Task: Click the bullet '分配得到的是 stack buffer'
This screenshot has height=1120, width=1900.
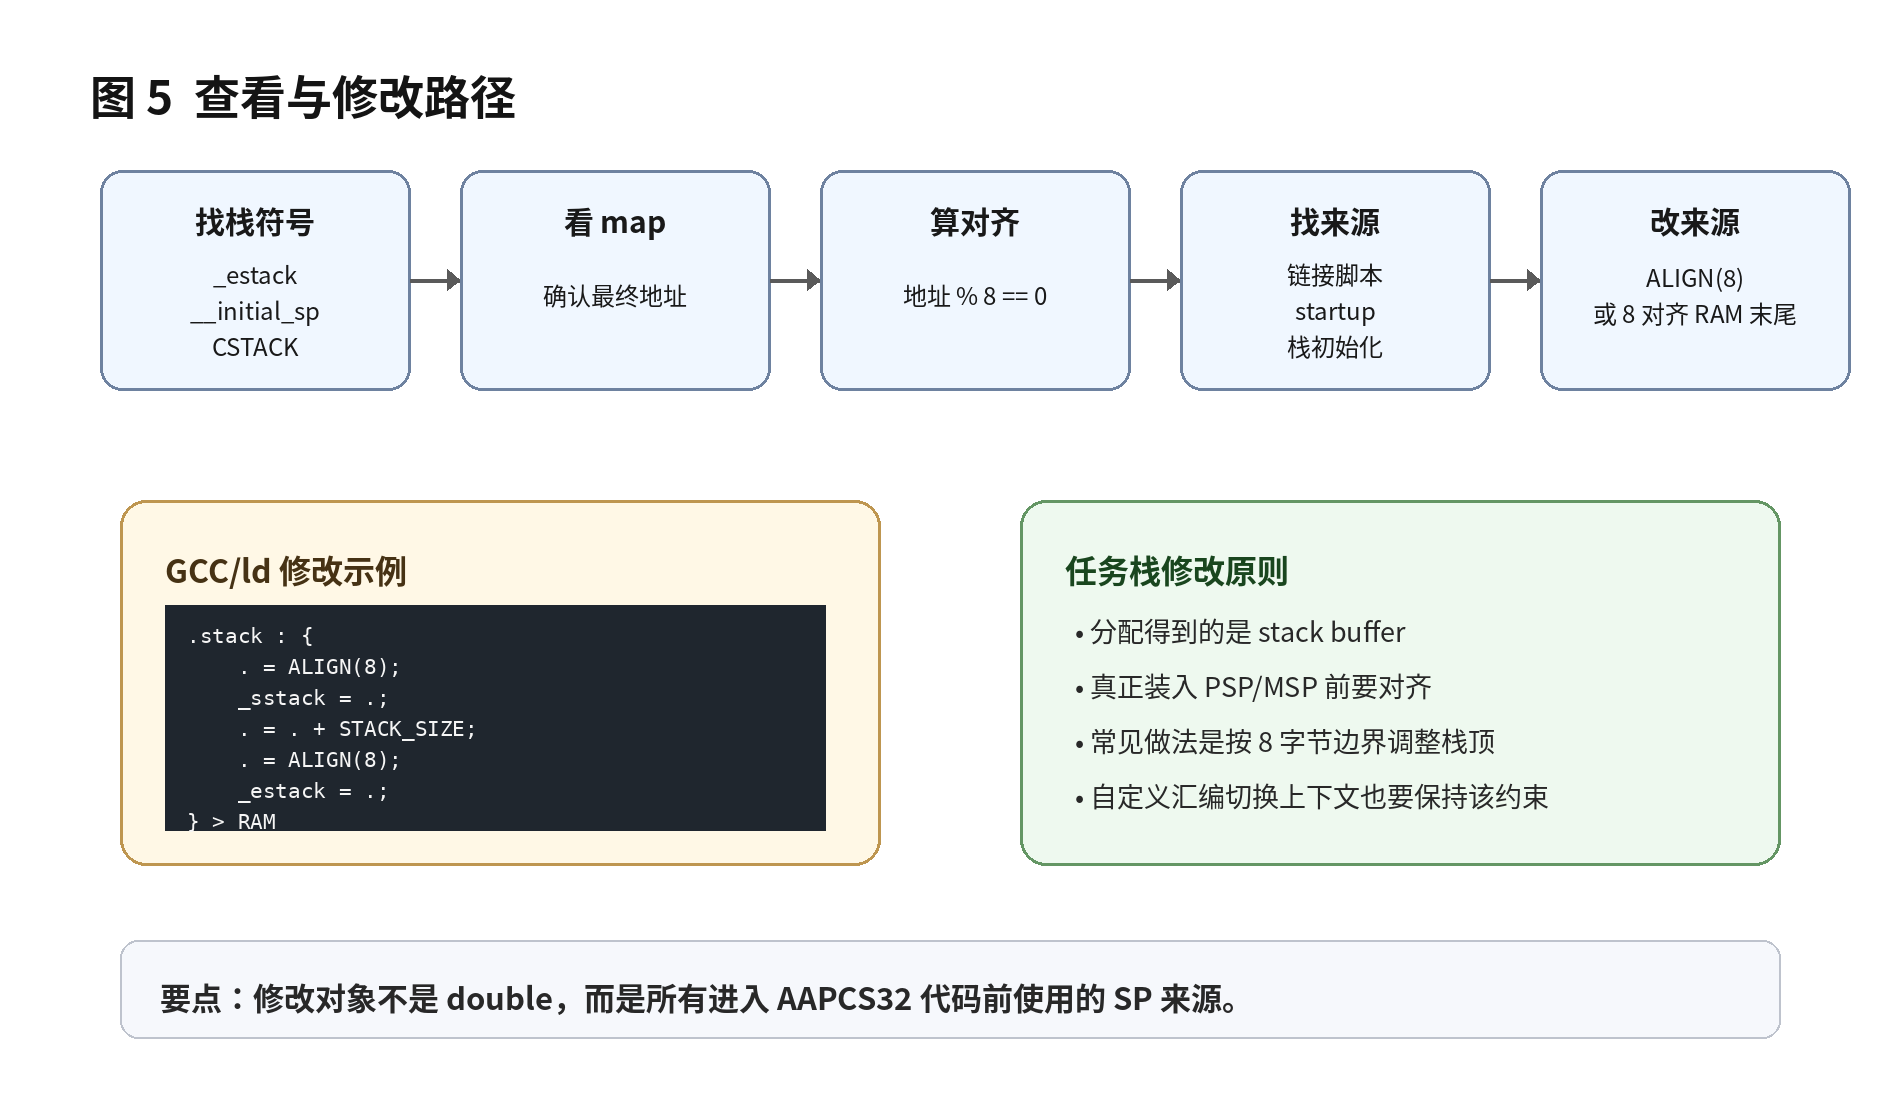Action: click(1240, 632)
